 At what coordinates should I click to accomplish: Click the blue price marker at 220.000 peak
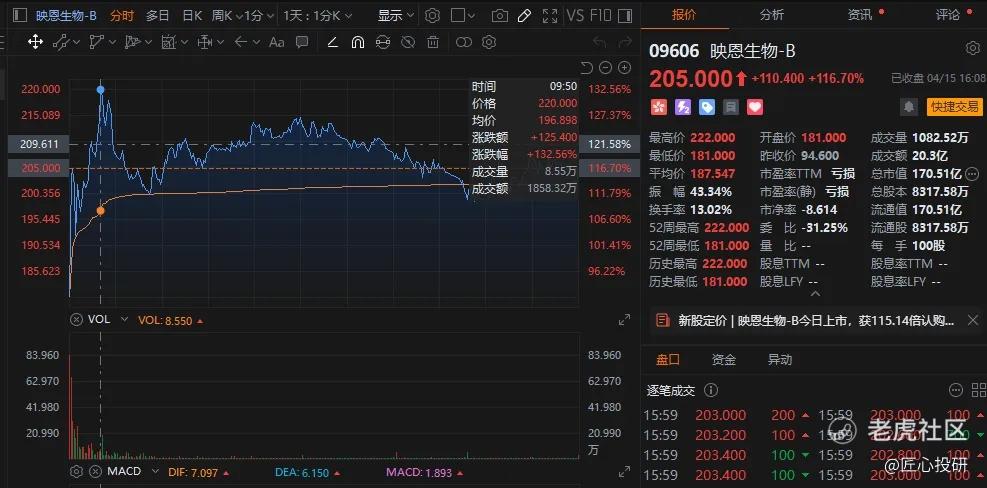(x=101, y=89)
